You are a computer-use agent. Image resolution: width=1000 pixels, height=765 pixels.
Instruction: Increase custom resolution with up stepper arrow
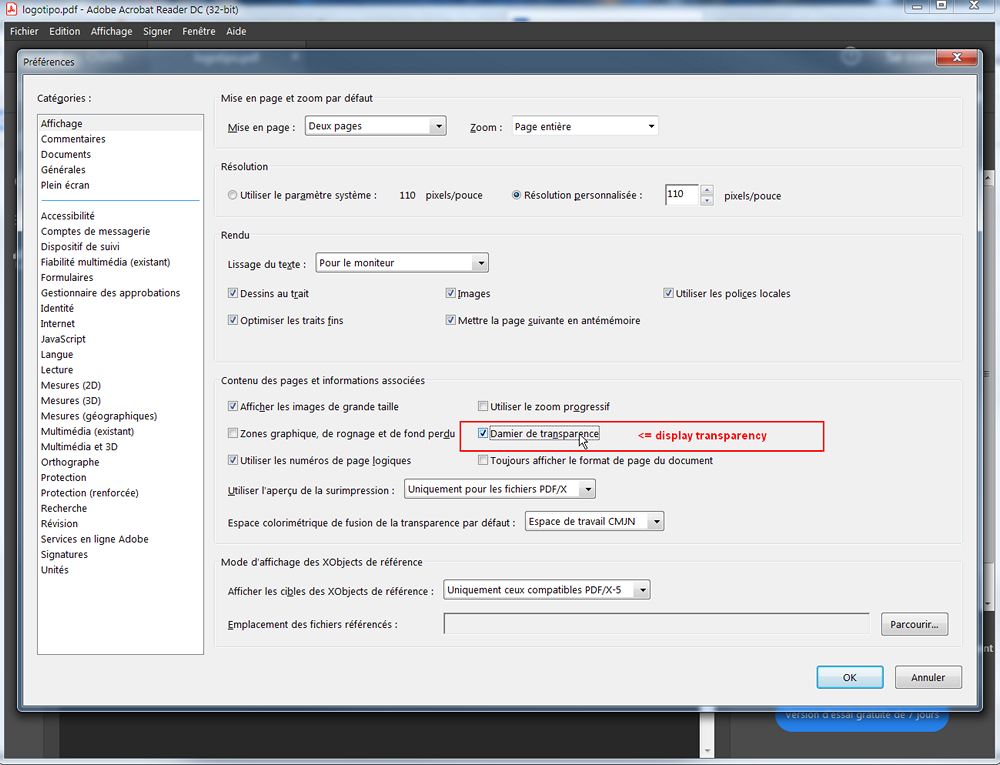click(707, 190)
